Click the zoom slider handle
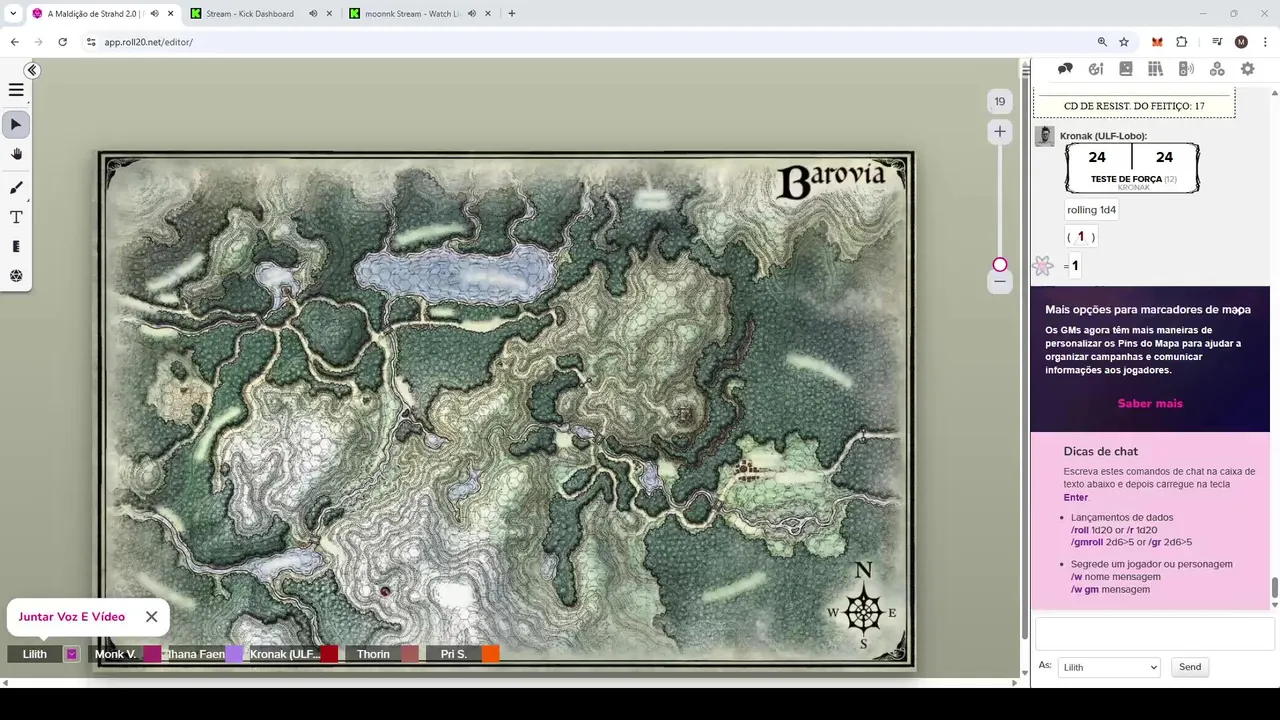 click(999, 265)
